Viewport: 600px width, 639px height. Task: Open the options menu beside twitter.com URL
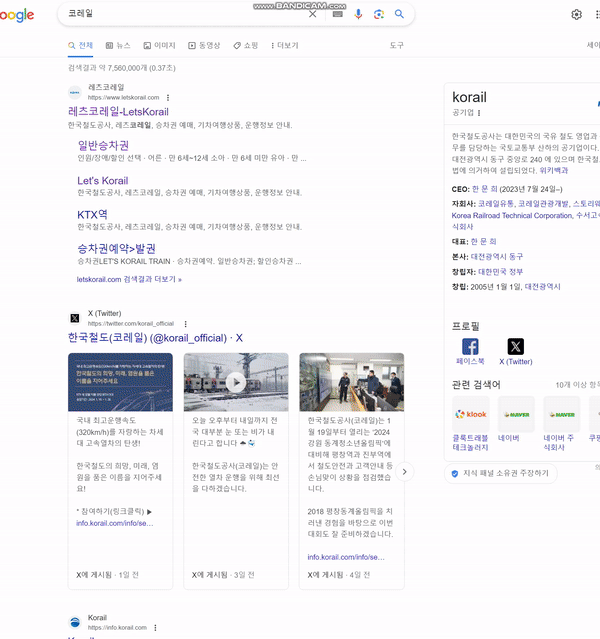tap(185, 324)
